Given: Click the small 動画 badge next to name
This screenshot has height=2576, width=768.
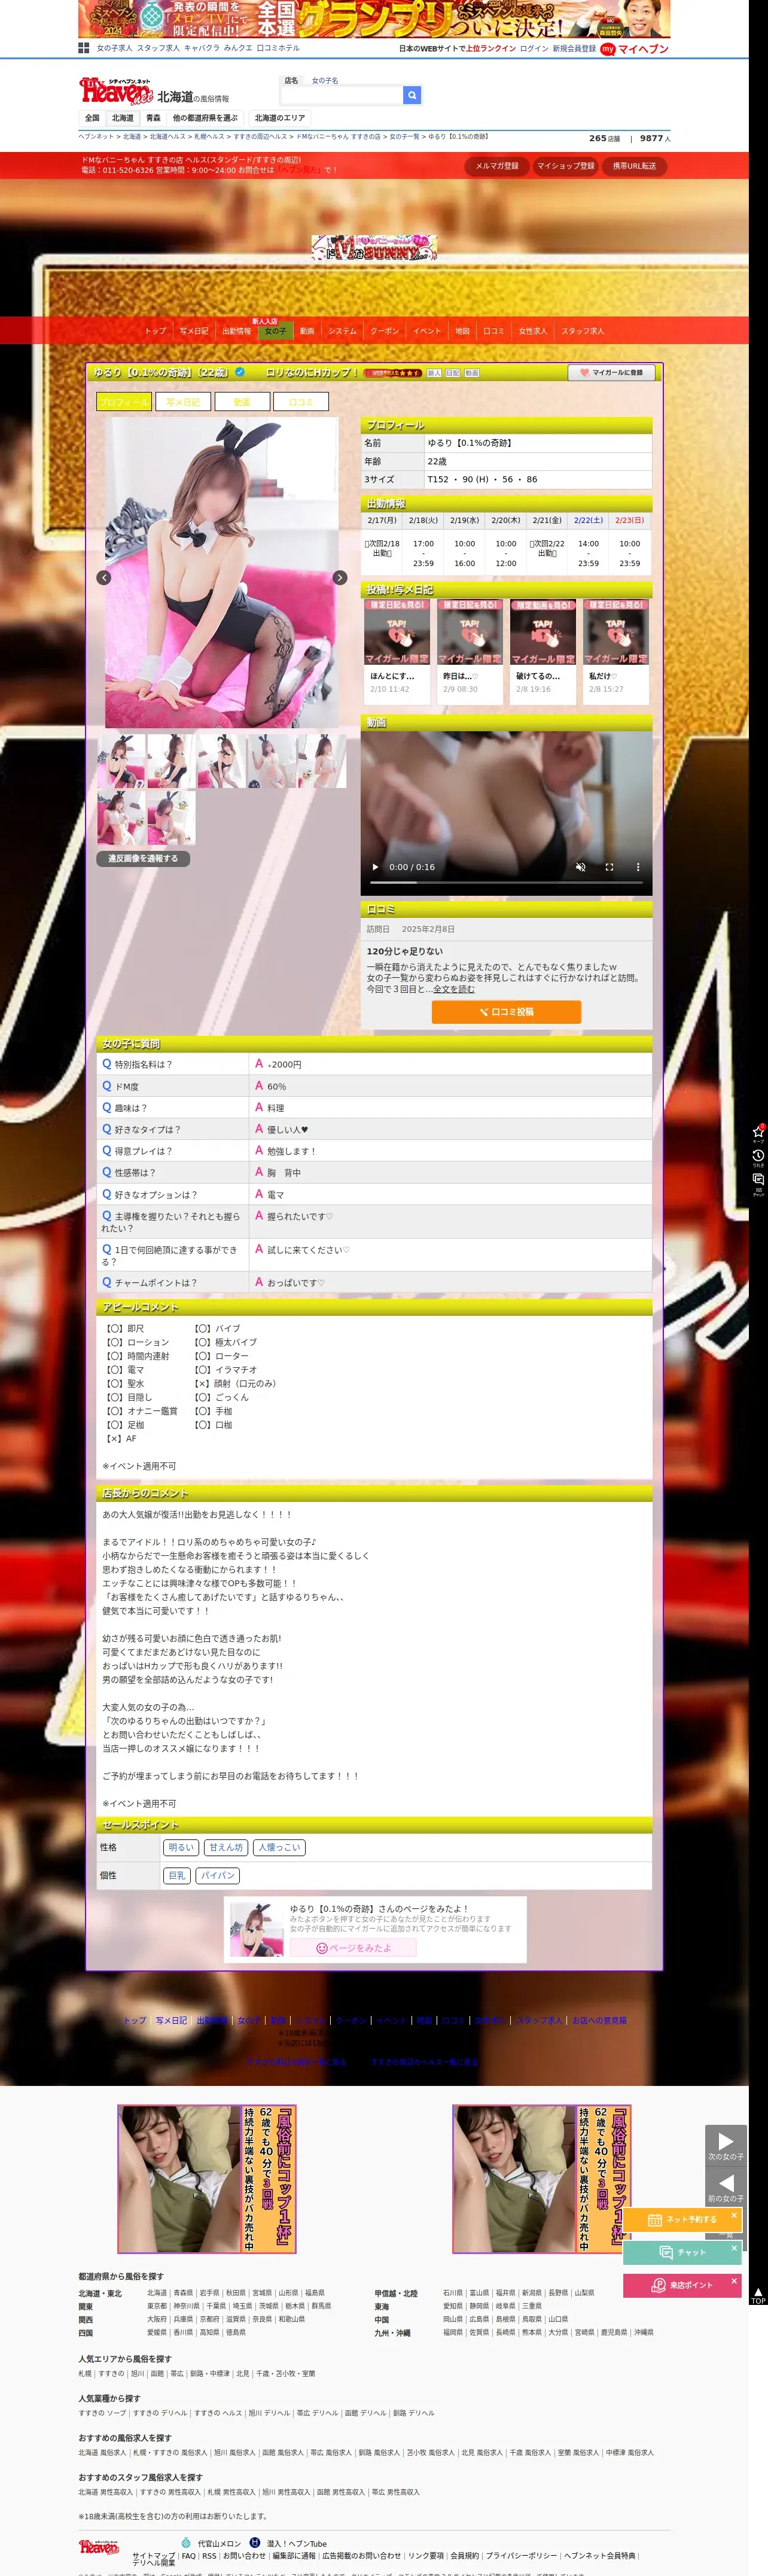Looking at the screenshot, I should click(472, 373).
